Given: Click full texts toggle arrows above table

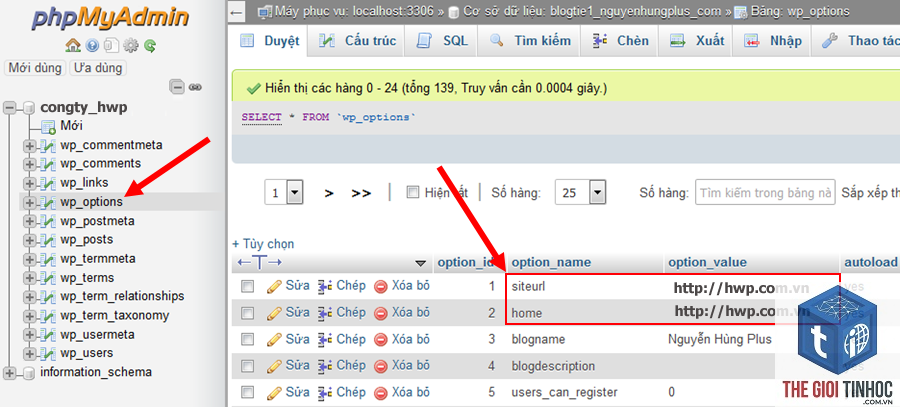Looking at the screenshot, I should click(x=259, y=263).
